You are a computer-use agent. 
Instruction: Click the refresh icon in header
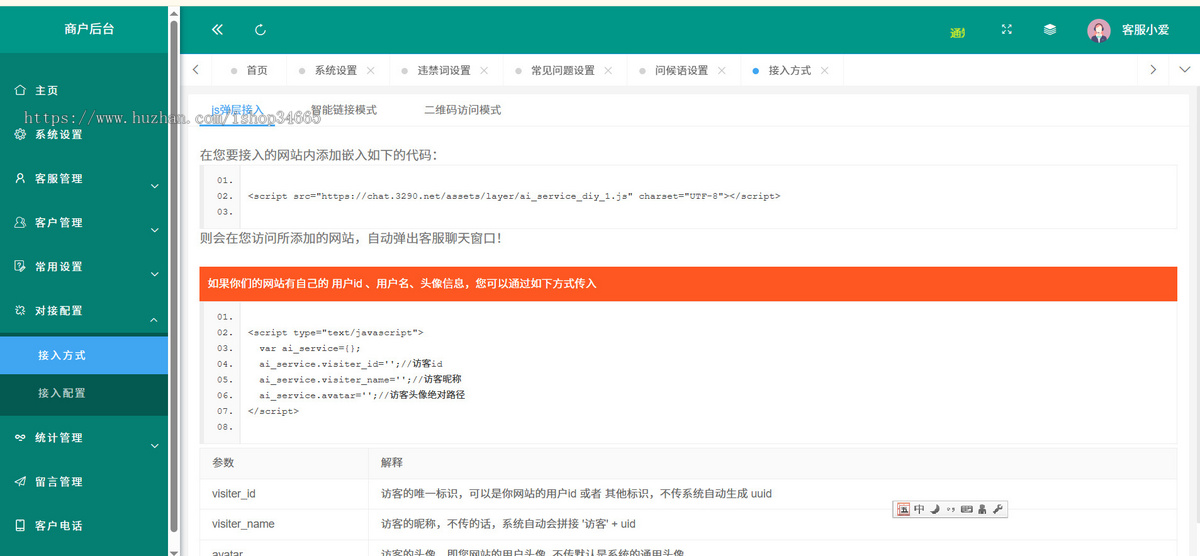[260, 30]
